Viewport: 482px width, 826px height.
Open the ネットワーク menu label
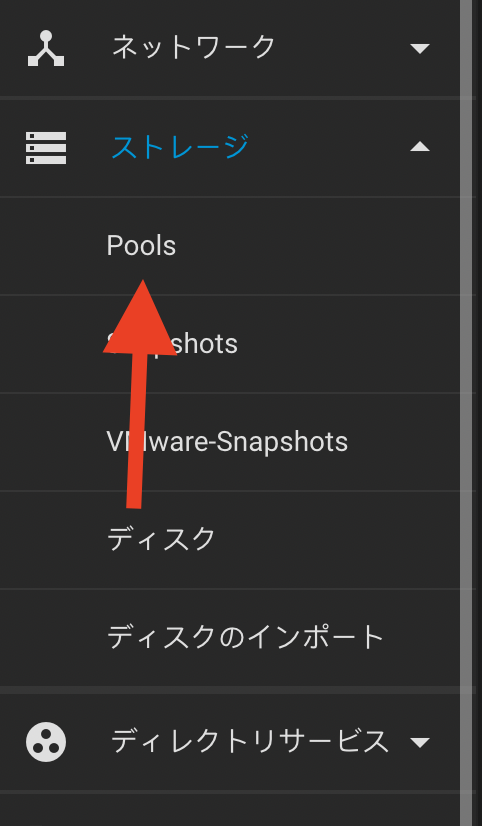pos(194,47)
